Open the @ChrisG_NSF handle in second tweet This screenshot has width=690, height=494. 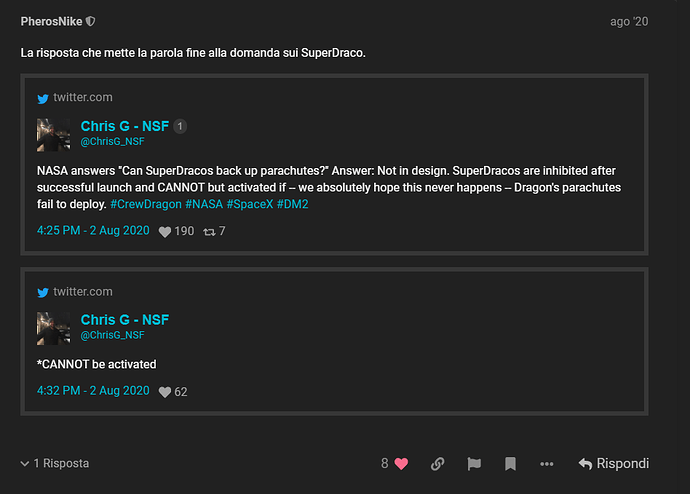click(113, 336)
